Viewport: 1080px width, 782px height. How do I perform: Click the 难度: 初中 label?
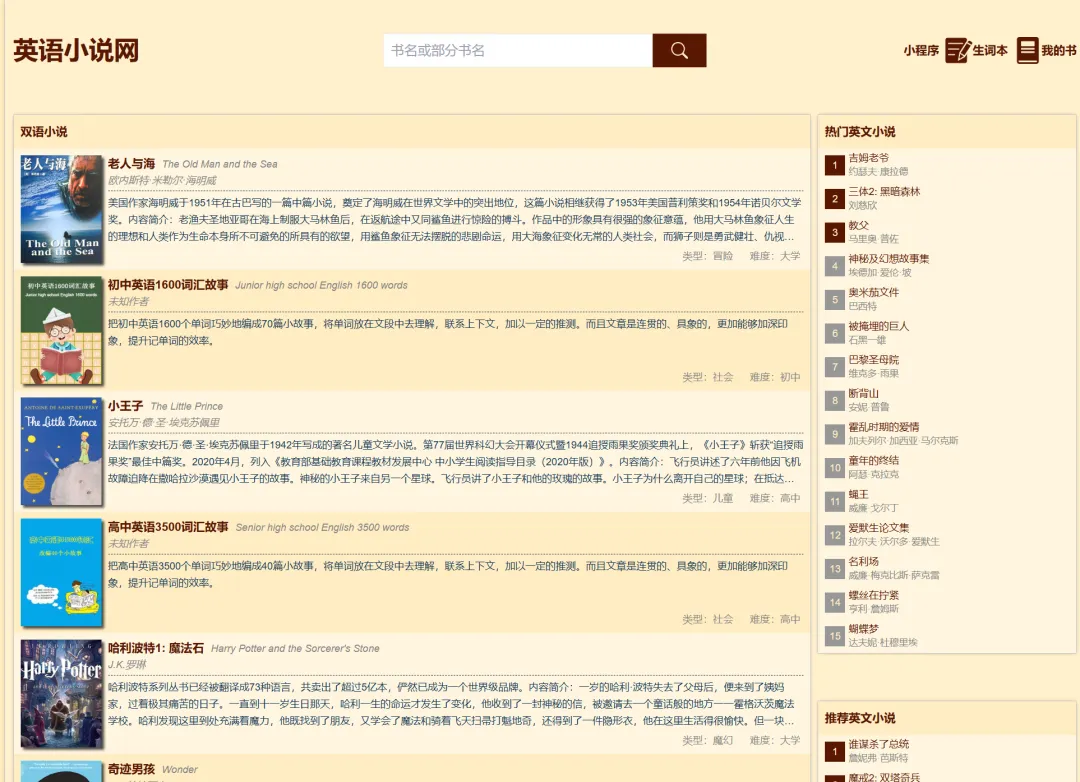[775, 377]
